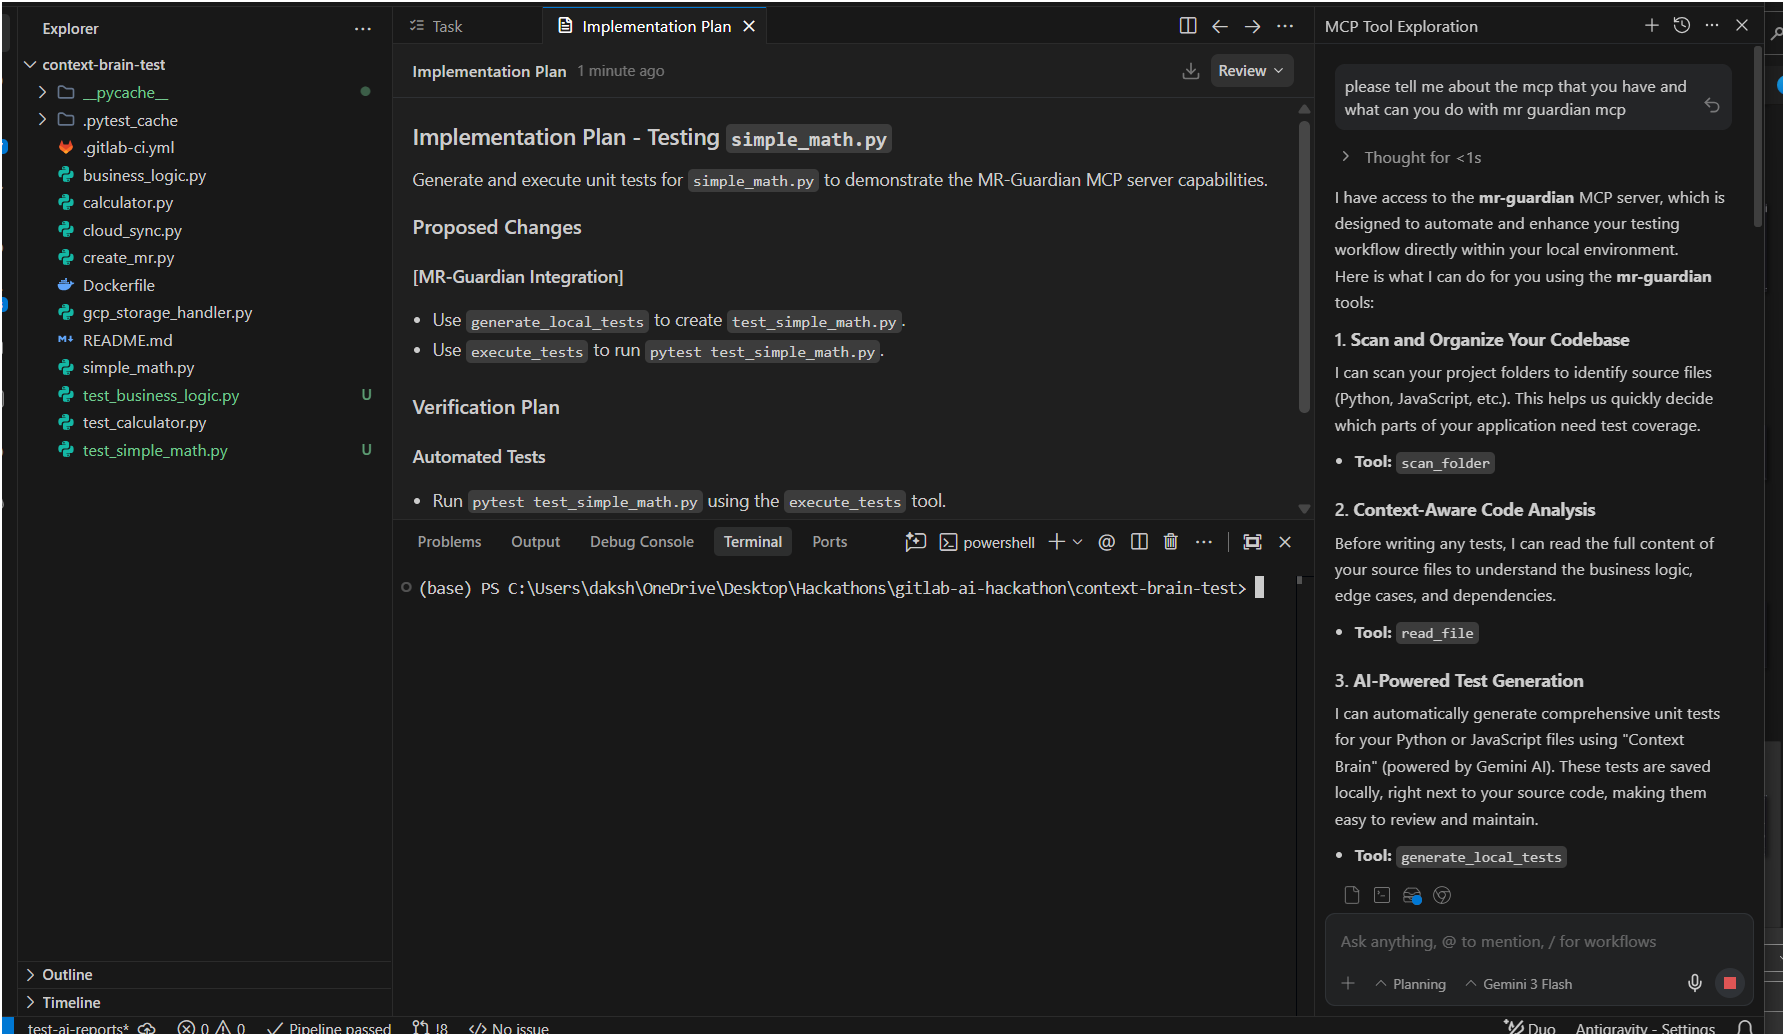
Task: Open merge request !8 status item
Action: pyautogui.click(x=431, y=1028)
